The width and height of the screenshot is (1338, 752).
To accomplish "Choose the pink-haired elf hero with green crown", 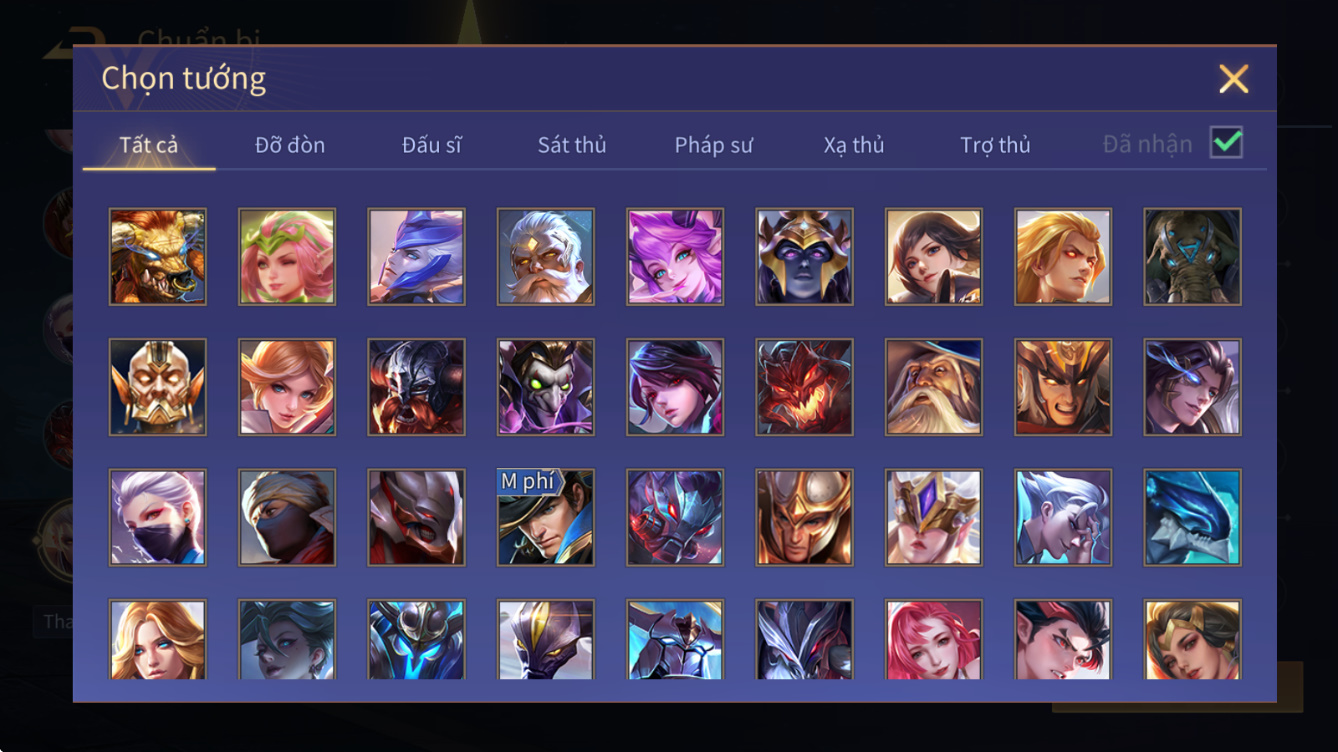I will tap(287, 256).
